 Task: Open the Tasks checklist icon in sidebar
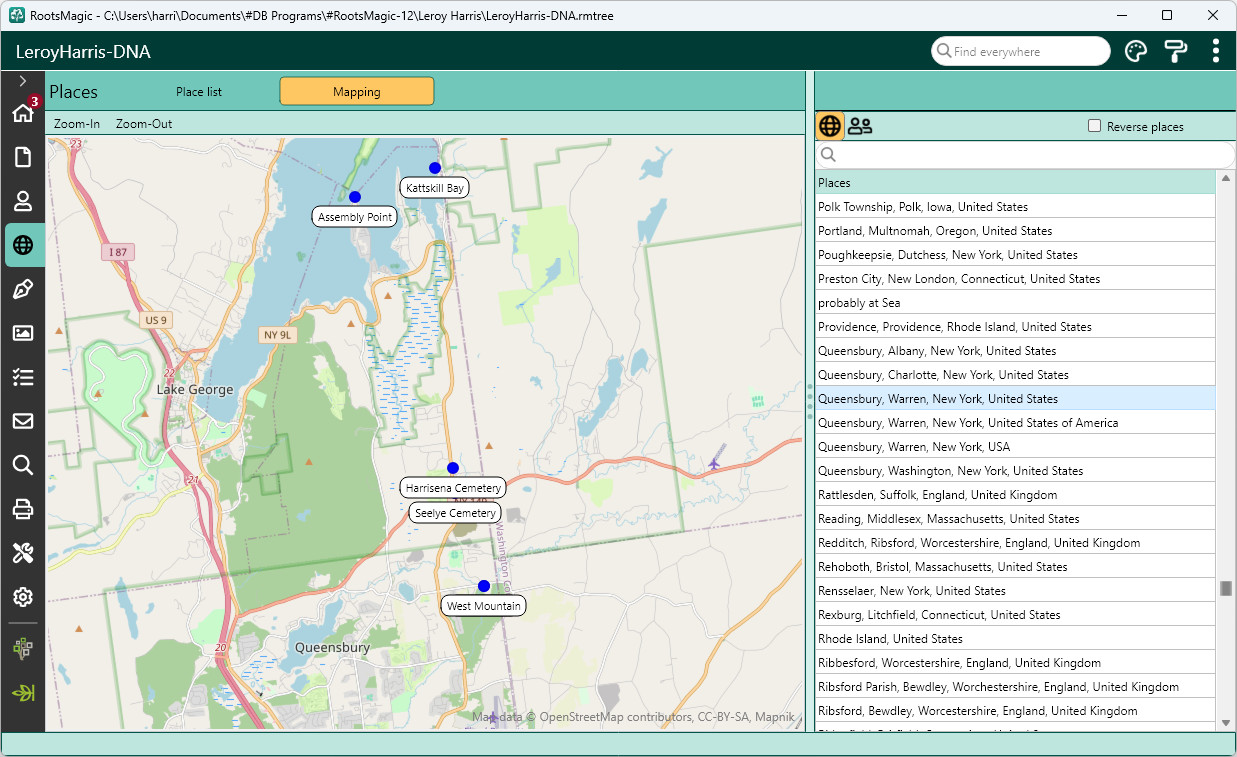point(23,377)
